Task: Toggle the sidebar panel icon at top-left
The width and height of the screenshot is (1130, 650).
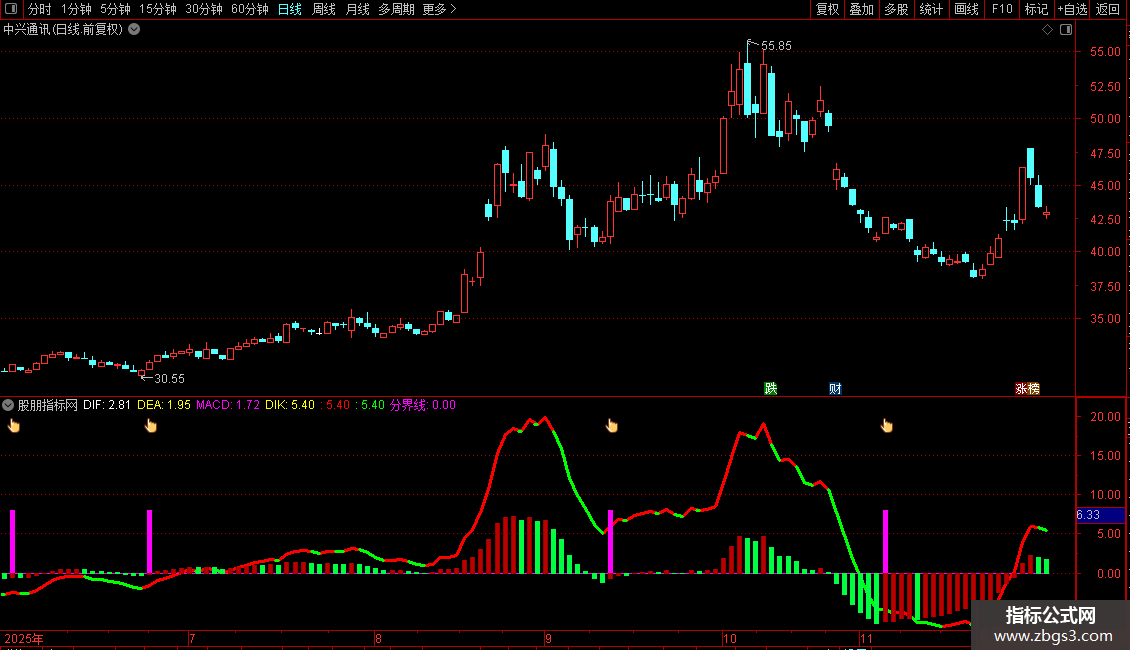Action: 11,9
